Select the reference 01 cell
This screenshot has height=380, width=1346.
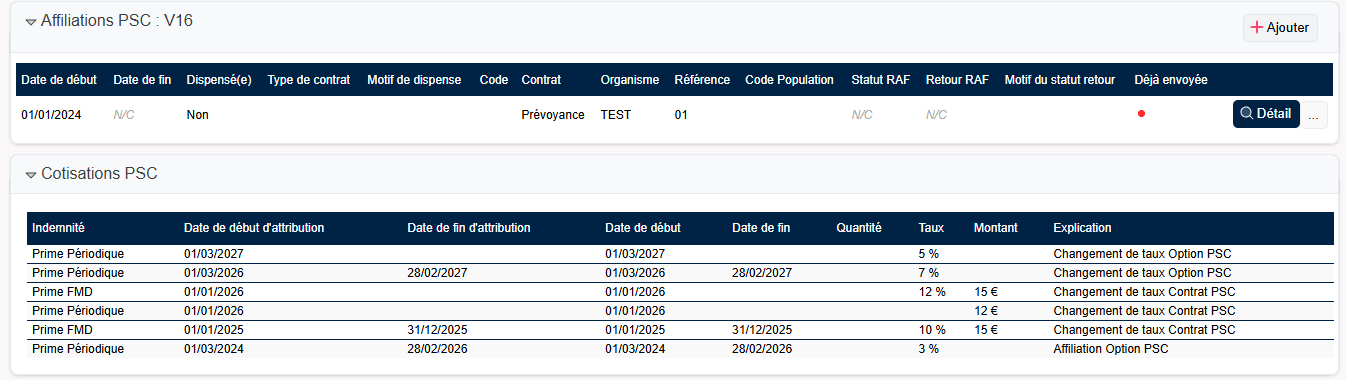(681, 115)
